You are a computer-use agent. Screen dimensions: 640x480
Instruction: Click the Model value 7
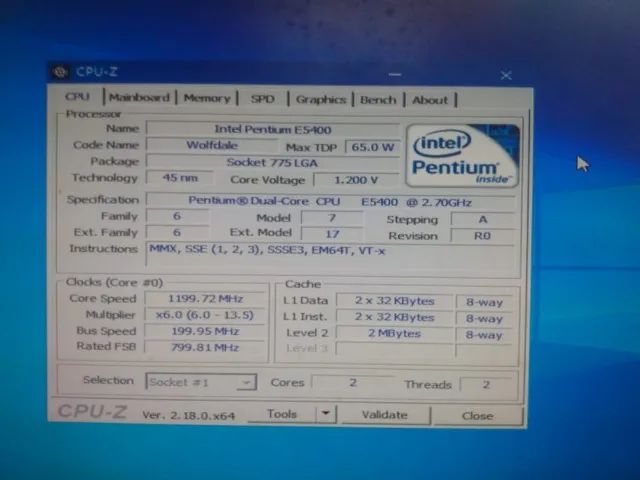point(332,218)
